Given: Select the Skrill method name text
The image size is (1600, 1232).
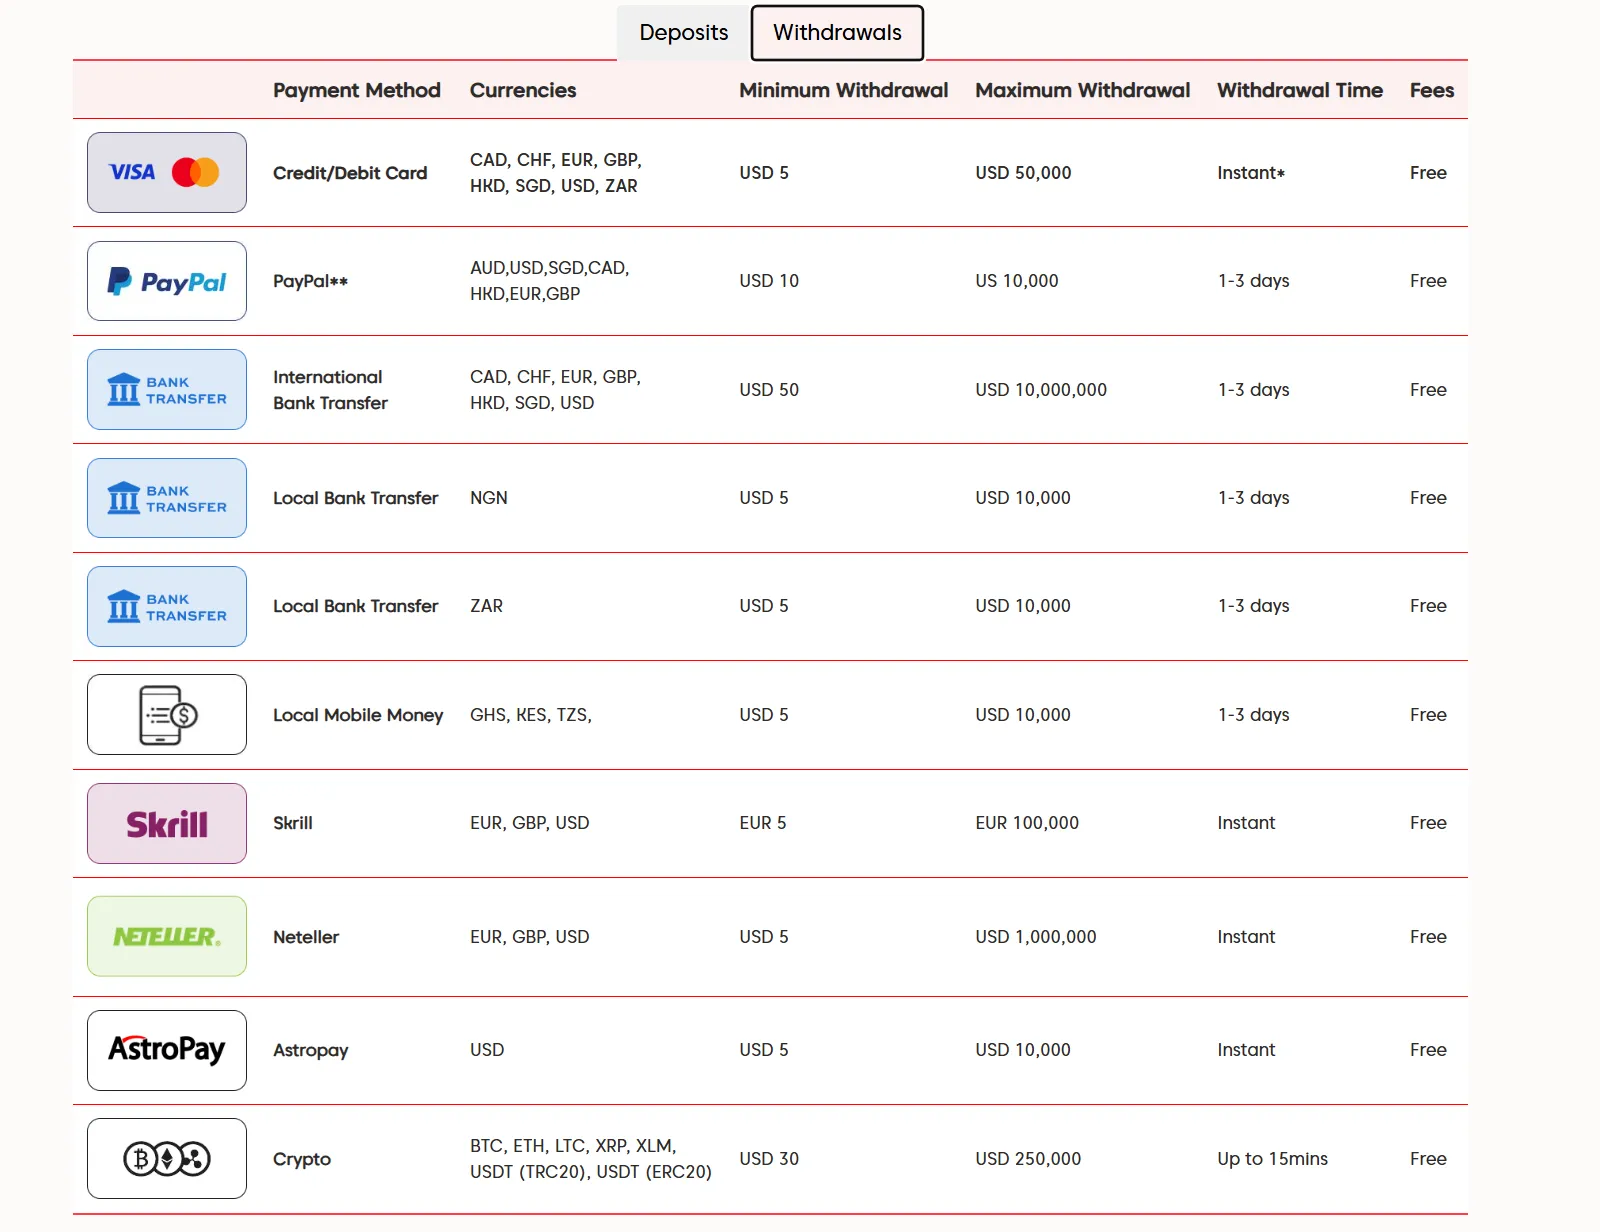Looking at the screenshot, I should [x=293, y=823].
